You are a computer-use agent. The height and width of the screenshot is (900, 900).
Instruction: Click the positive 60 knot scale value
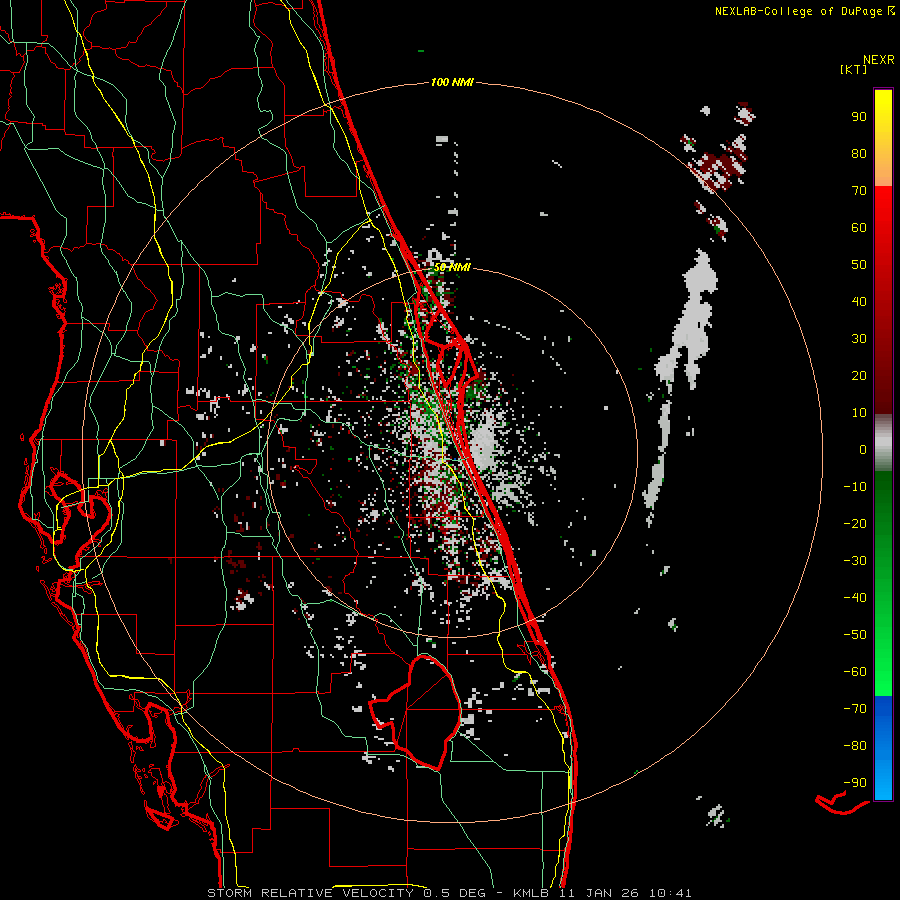[859, 227]
